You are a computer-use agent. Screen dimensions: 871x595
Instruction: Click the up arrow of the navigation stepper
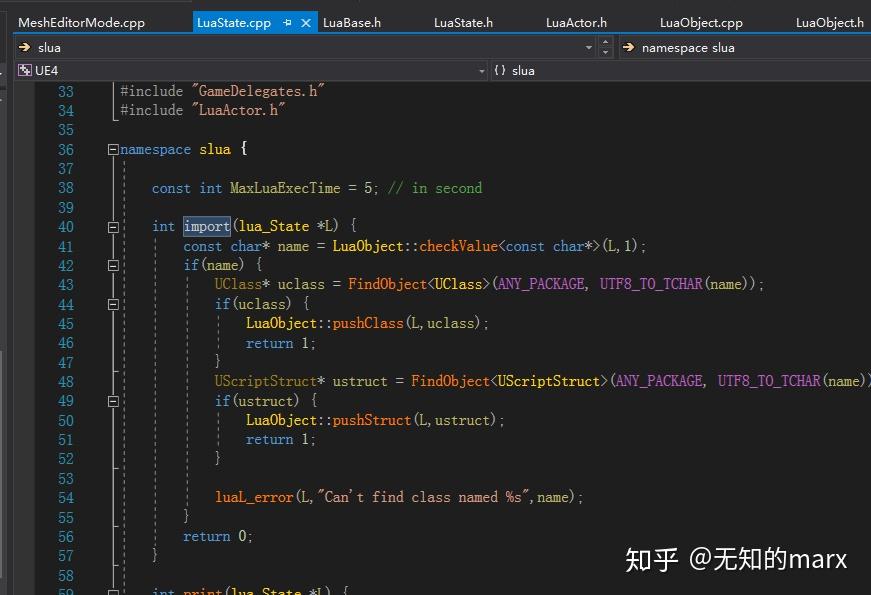pyautogui.click(x=603, y=43)
